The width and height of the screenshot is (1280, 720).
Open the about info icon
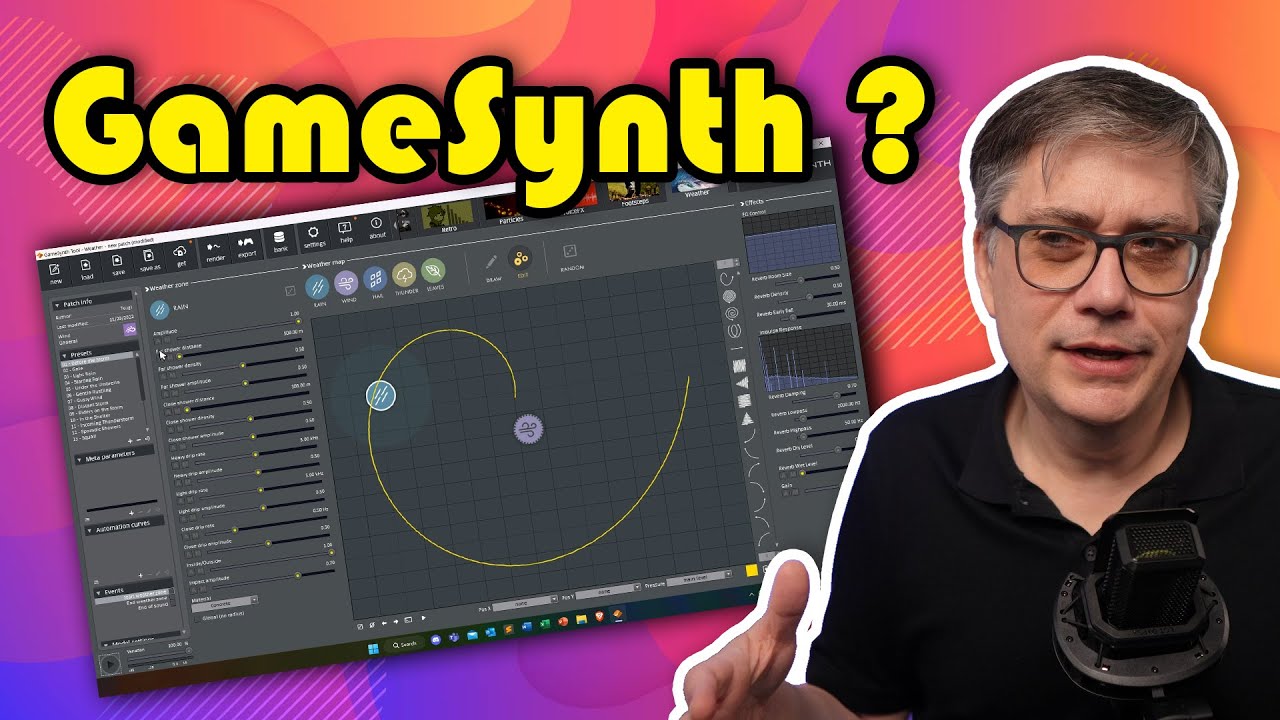click(x=376, y=223)
